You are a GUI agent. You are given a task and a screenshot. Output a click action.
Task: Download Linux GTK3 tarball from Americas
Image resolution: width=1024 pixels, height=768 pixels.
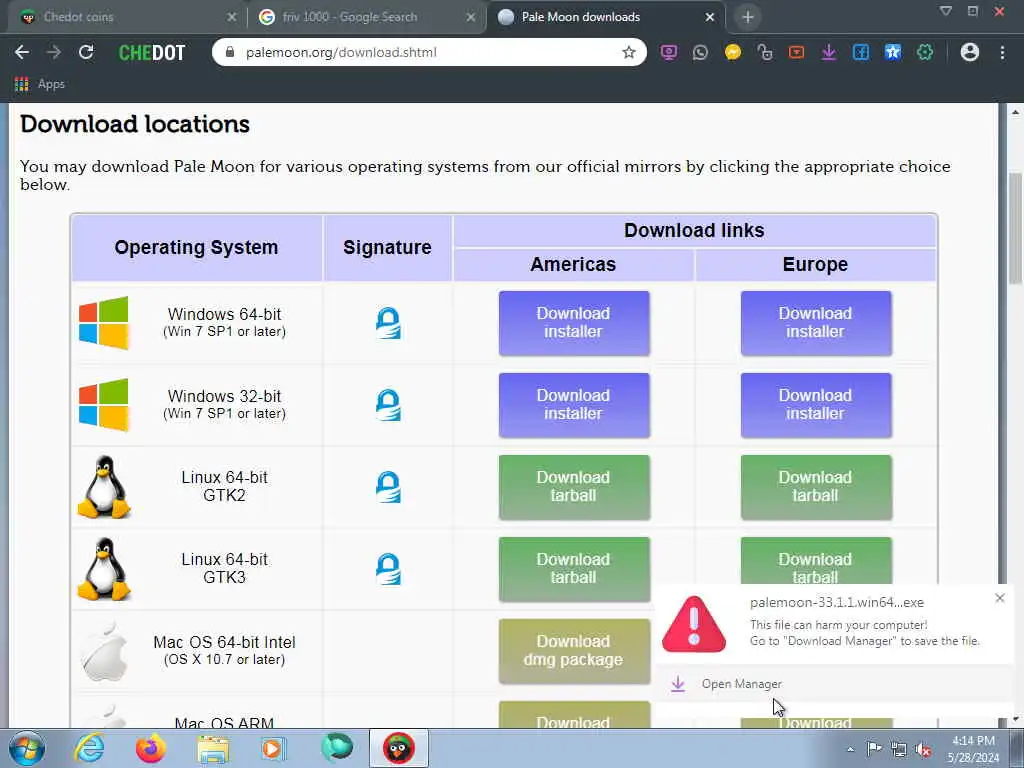coord(574,569)
